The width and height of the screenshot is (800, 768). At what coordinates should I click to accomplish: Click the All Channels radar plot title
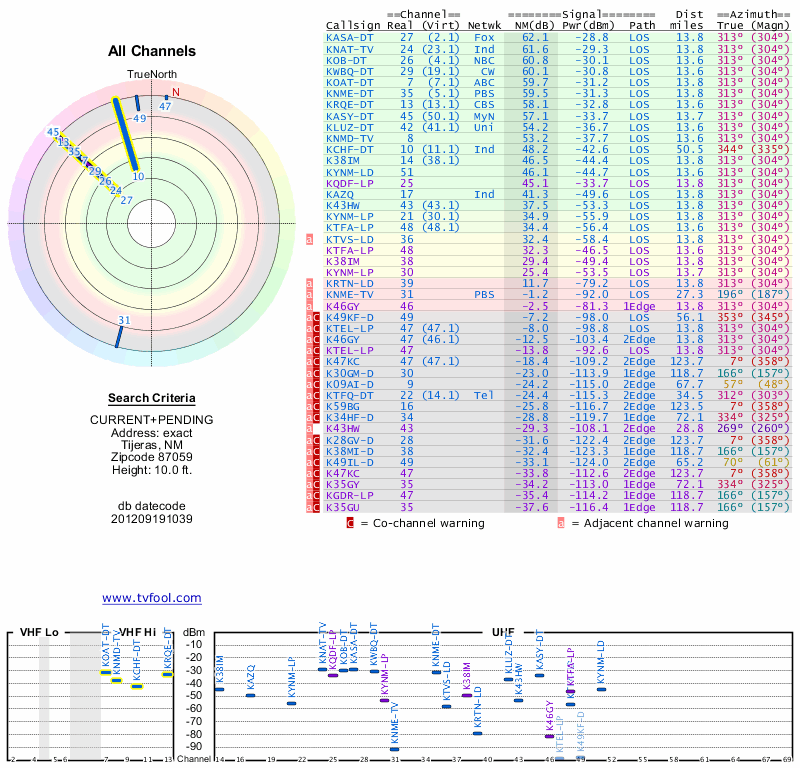(x=152, y=51)
